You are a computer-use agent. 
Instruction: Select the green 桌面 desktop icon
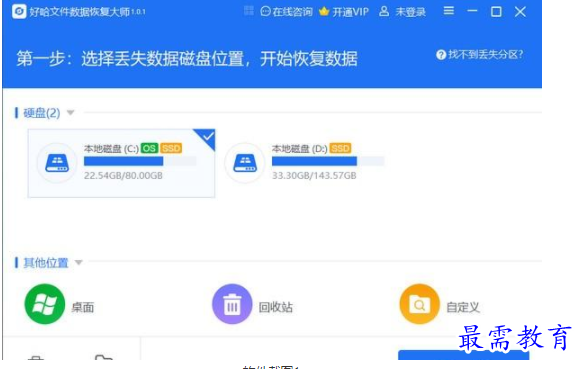(45, 304)
